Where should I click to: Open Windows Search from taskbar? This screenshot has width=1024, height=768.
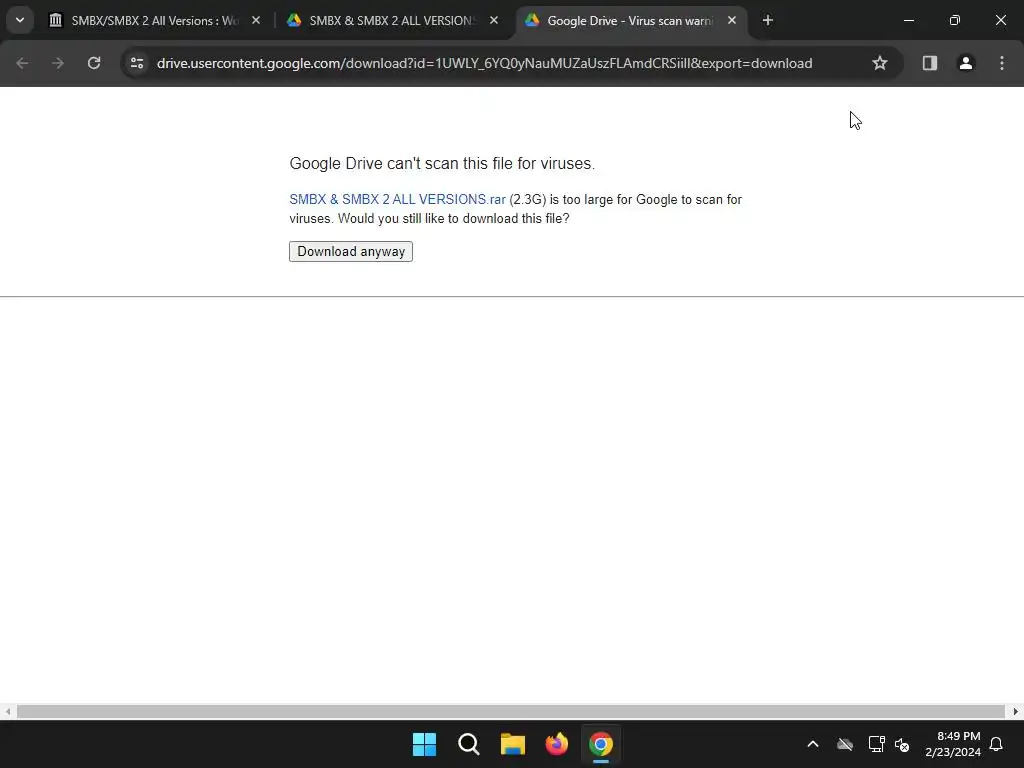pos(468,744)
